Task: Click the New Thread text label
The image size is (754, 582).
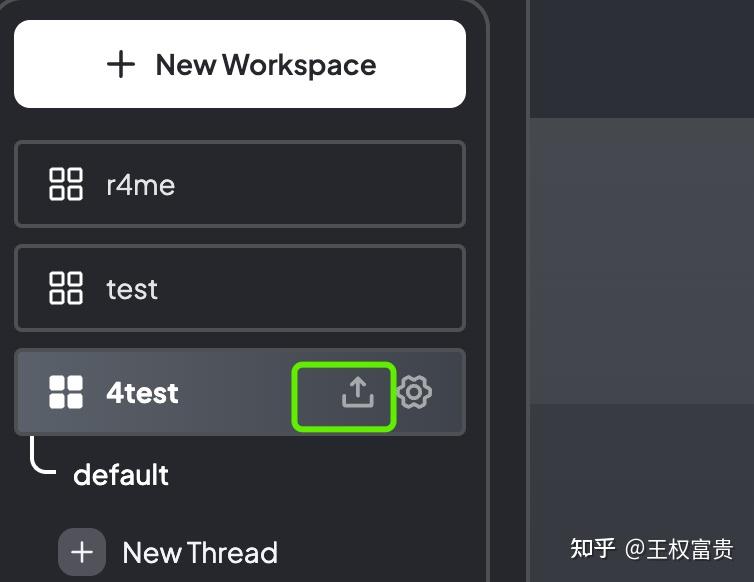Action: 200,552
